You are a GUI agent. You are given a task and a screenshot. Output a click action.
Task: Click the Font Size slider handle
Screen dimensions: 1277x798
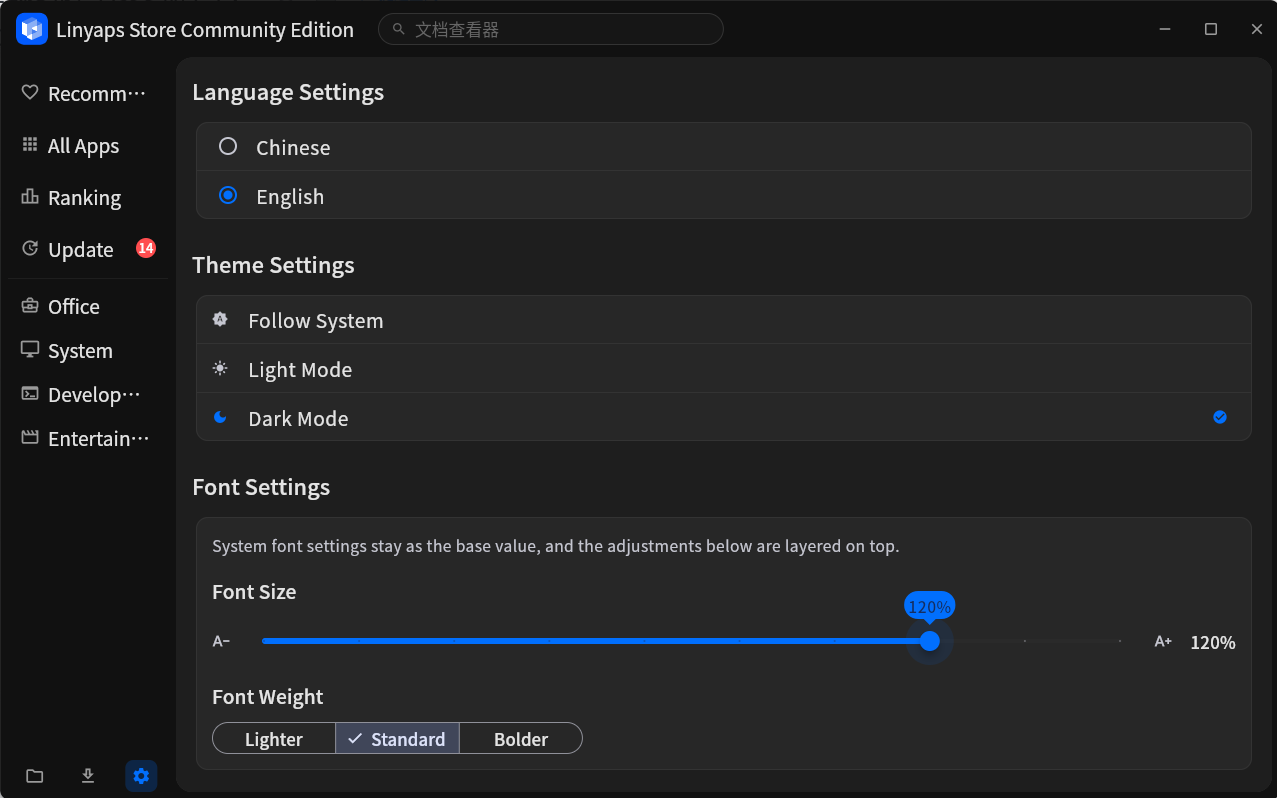(929, 641)
